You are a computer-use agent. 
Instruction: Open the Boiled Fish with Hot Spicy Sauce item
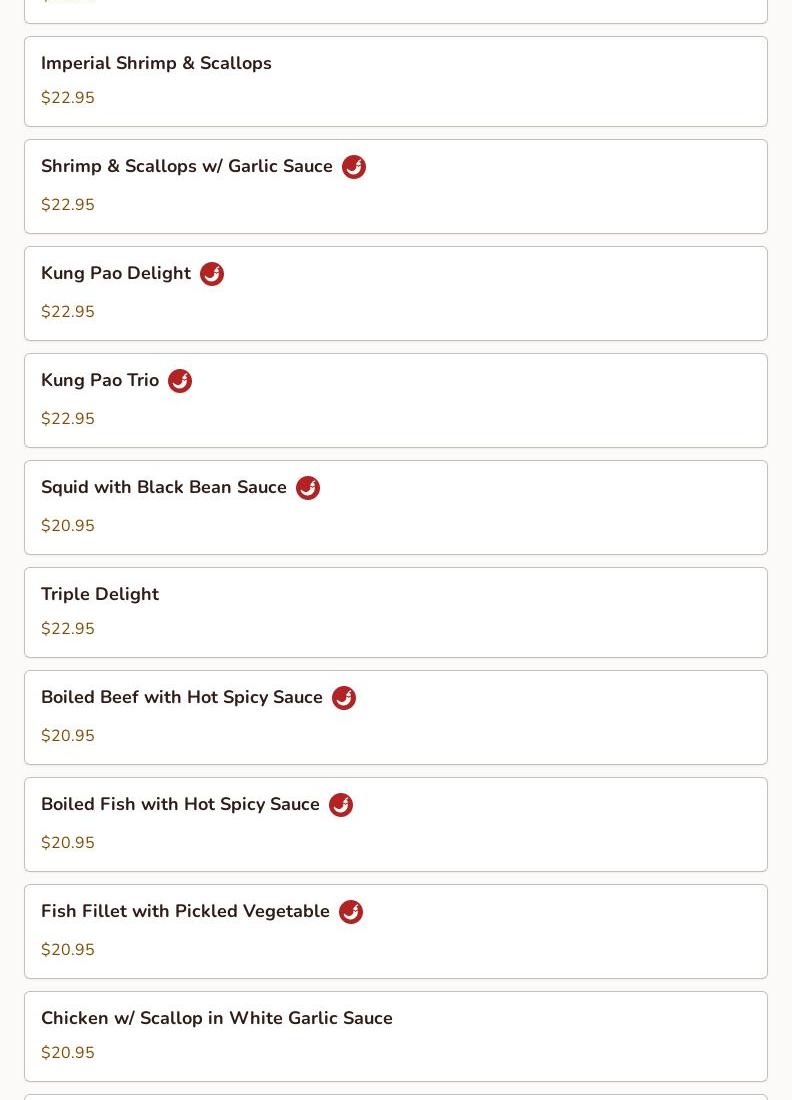coord(180,804)
